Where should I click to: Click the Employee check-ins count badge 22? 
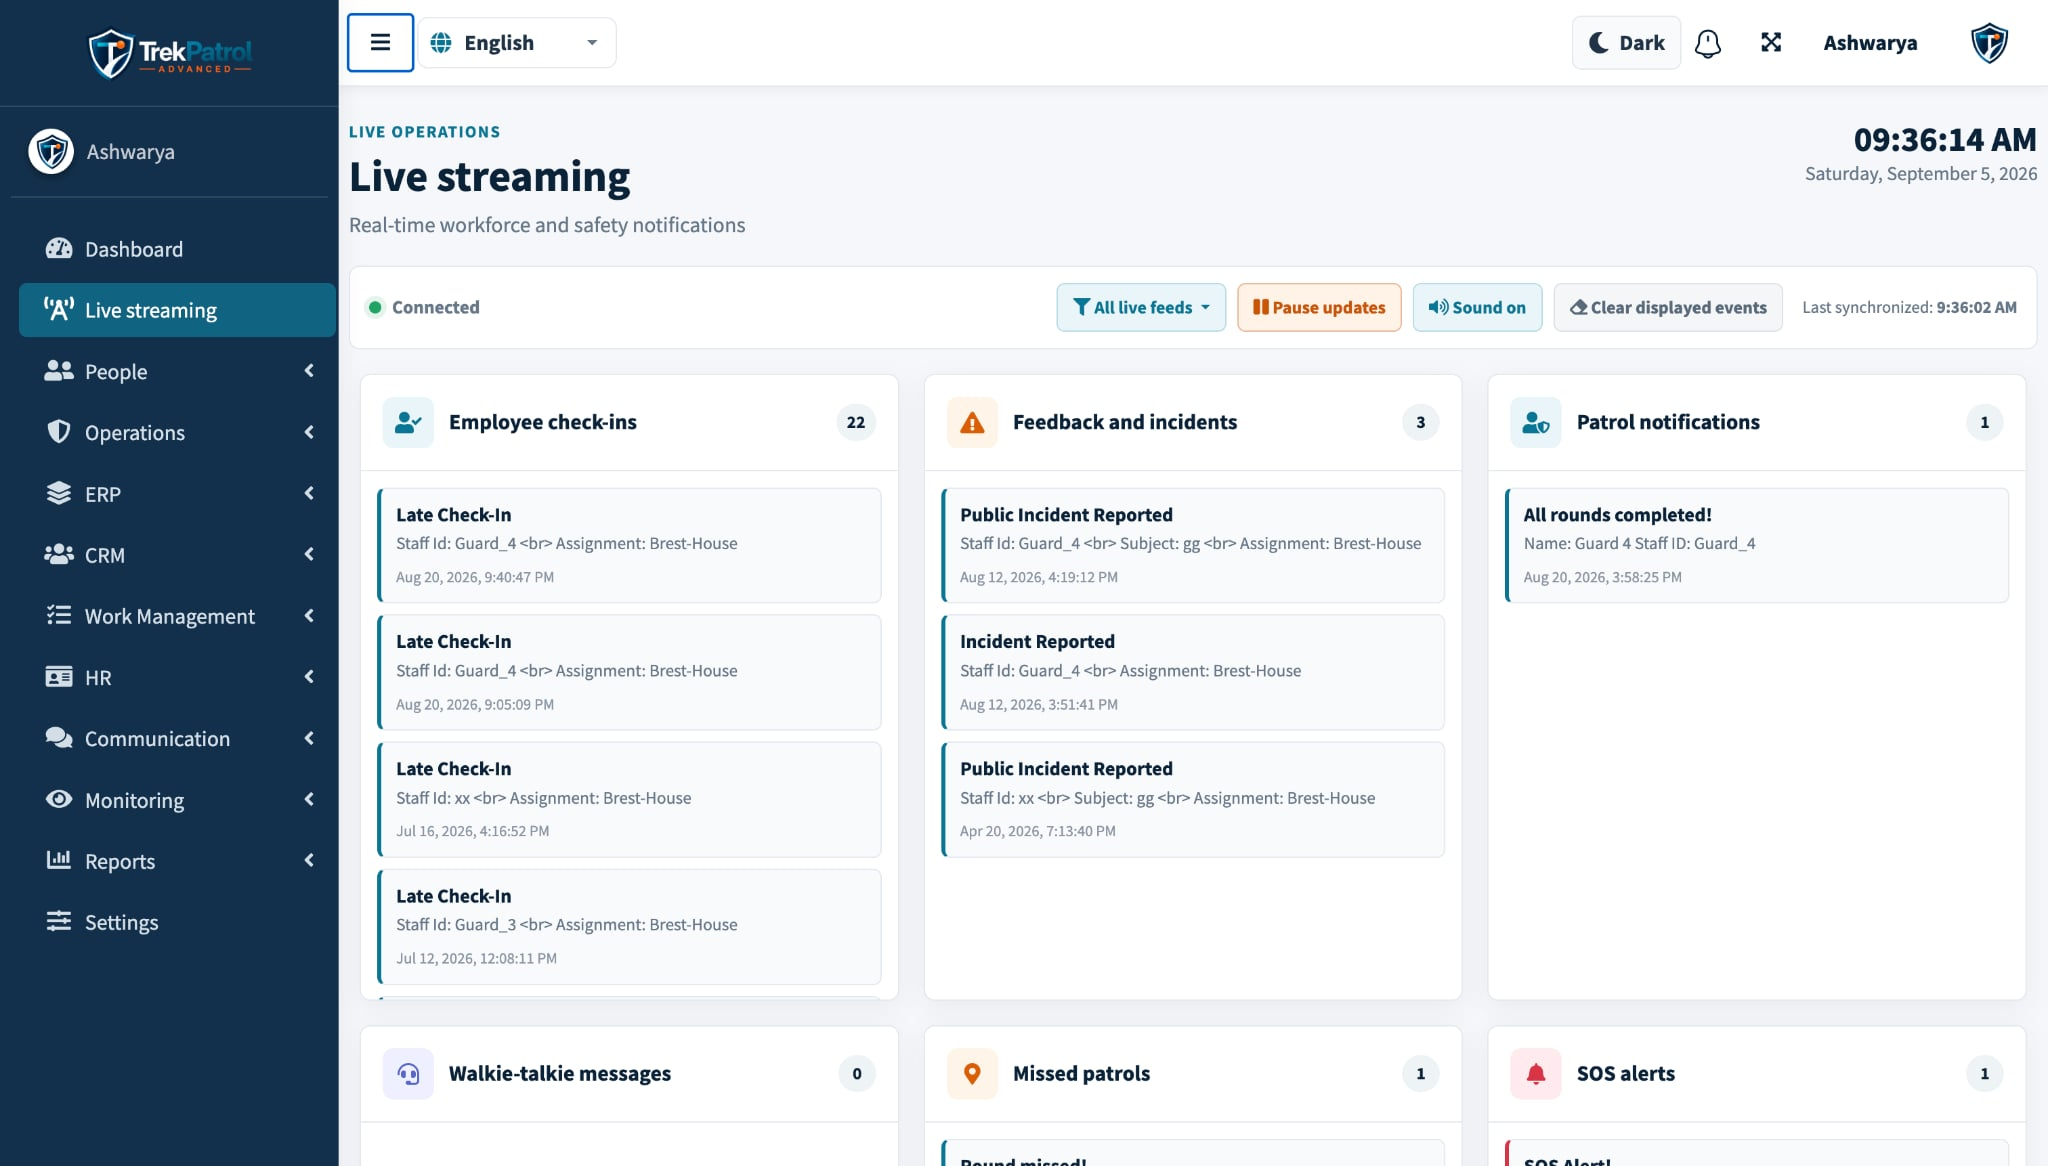(856, 422)
